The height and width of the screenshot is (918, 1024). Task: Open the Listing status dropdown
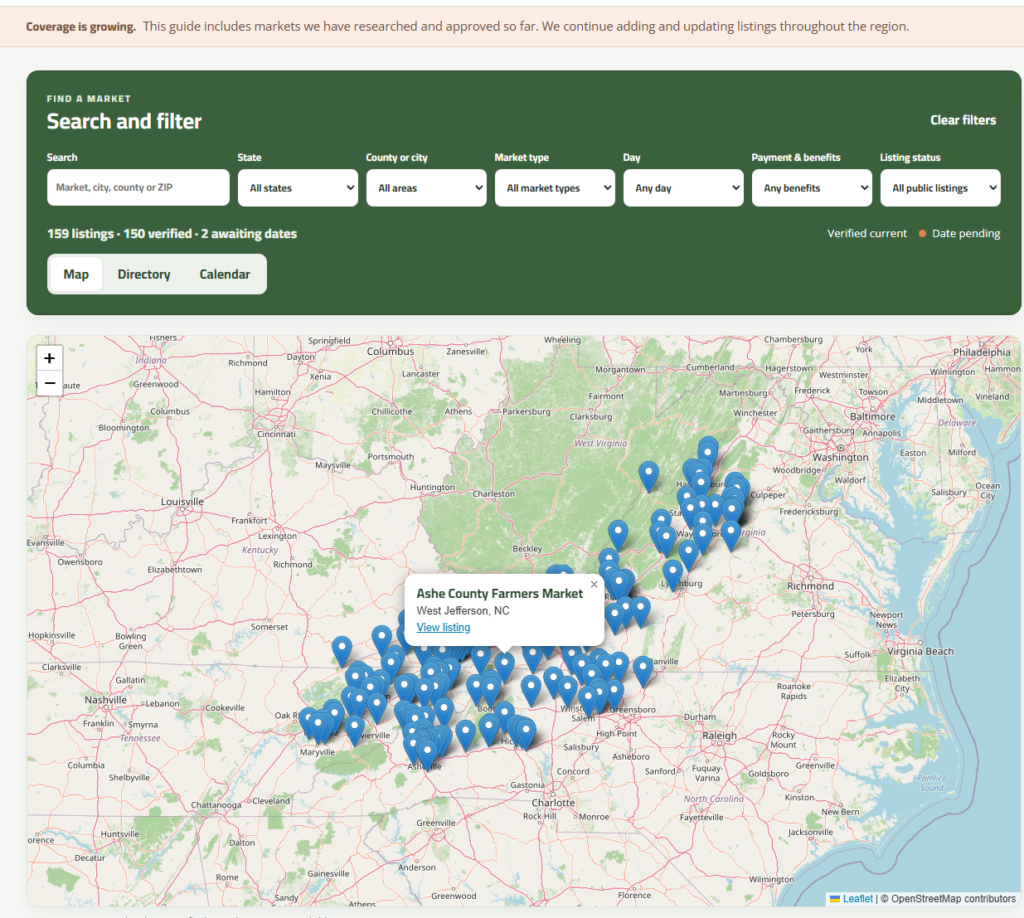(x=940, y=188)
